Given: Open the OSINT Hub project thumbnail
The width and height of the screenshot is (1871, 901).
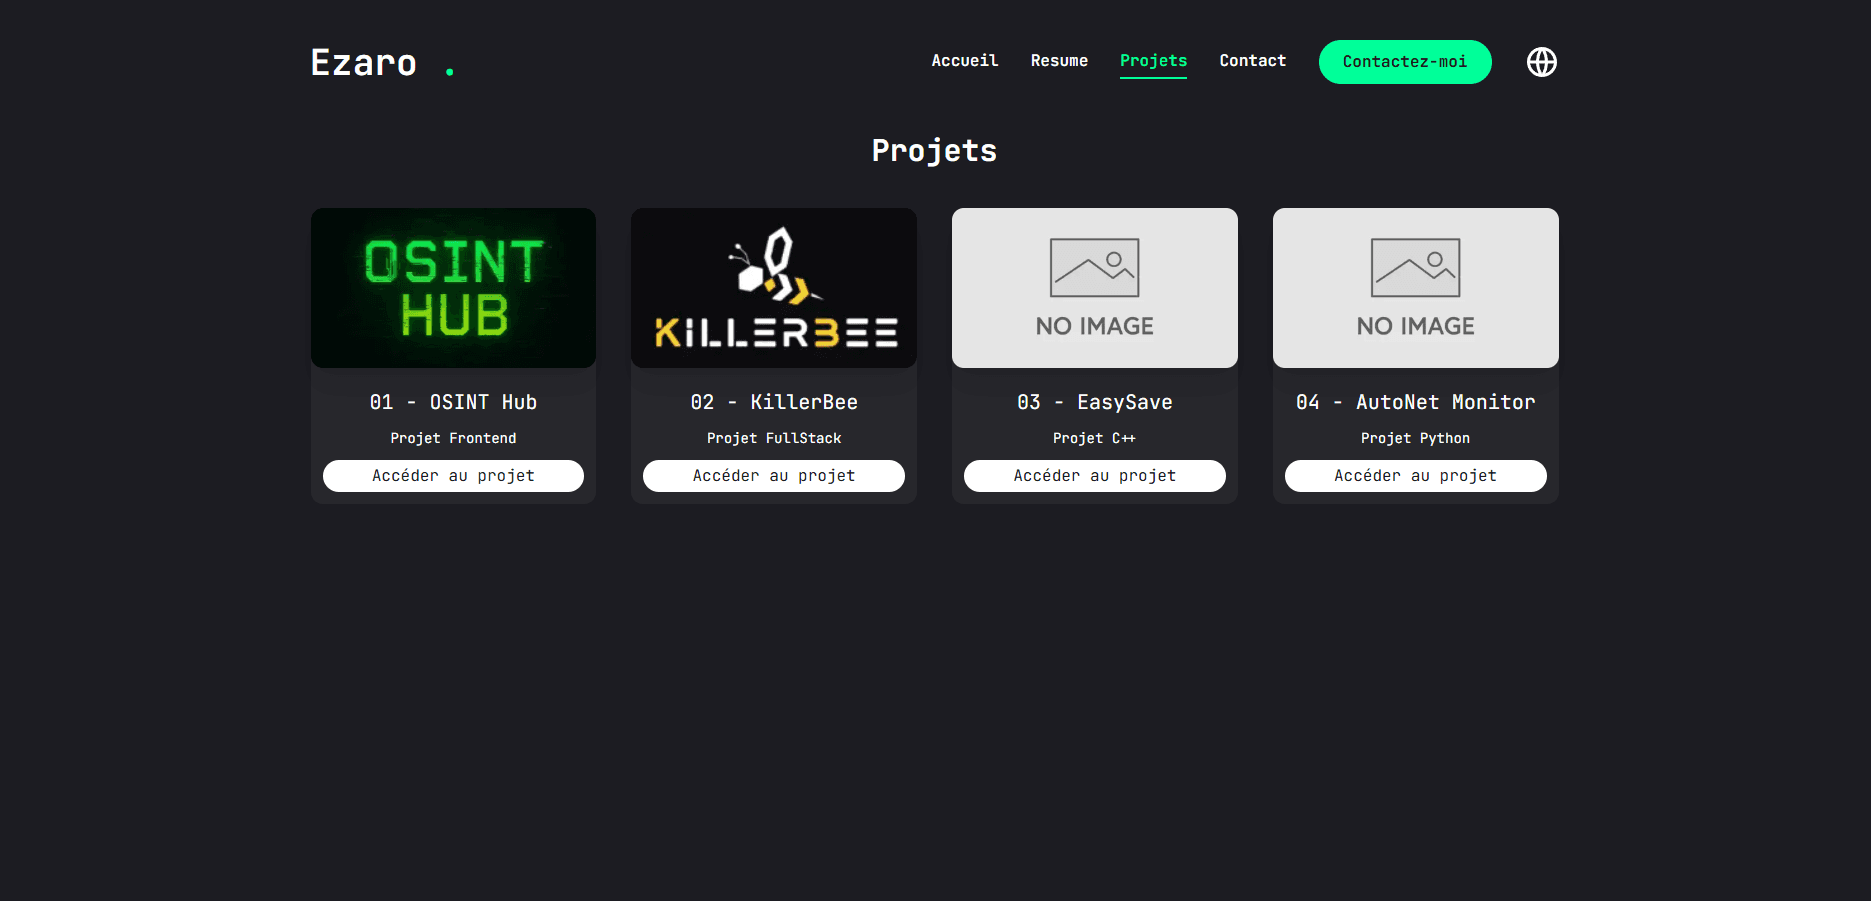Looking at the screenshot, I should point(452,288).
